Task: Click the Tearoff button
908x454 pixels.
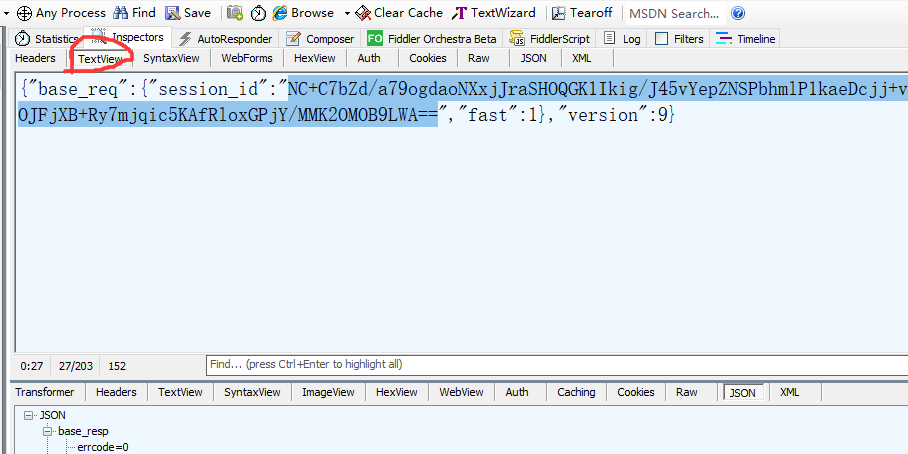Action: [x=582, y=13]
